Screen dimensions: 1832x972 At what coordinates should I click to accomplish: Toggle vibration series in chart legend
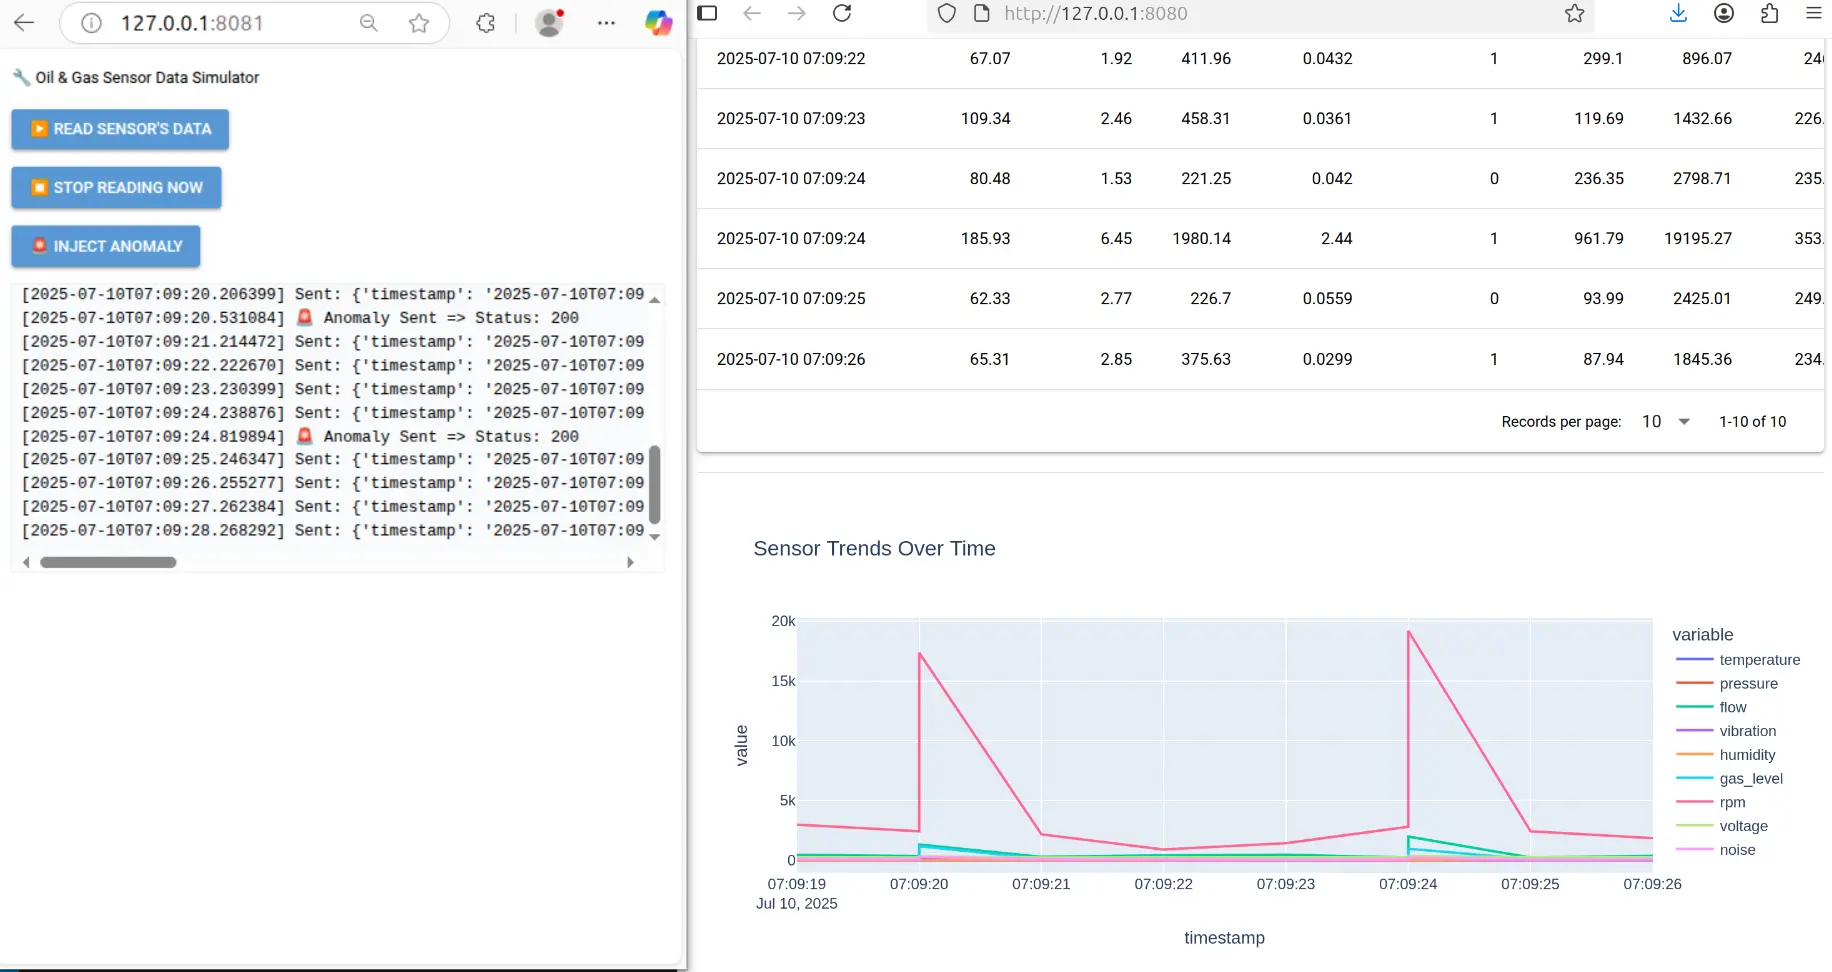1726,731
